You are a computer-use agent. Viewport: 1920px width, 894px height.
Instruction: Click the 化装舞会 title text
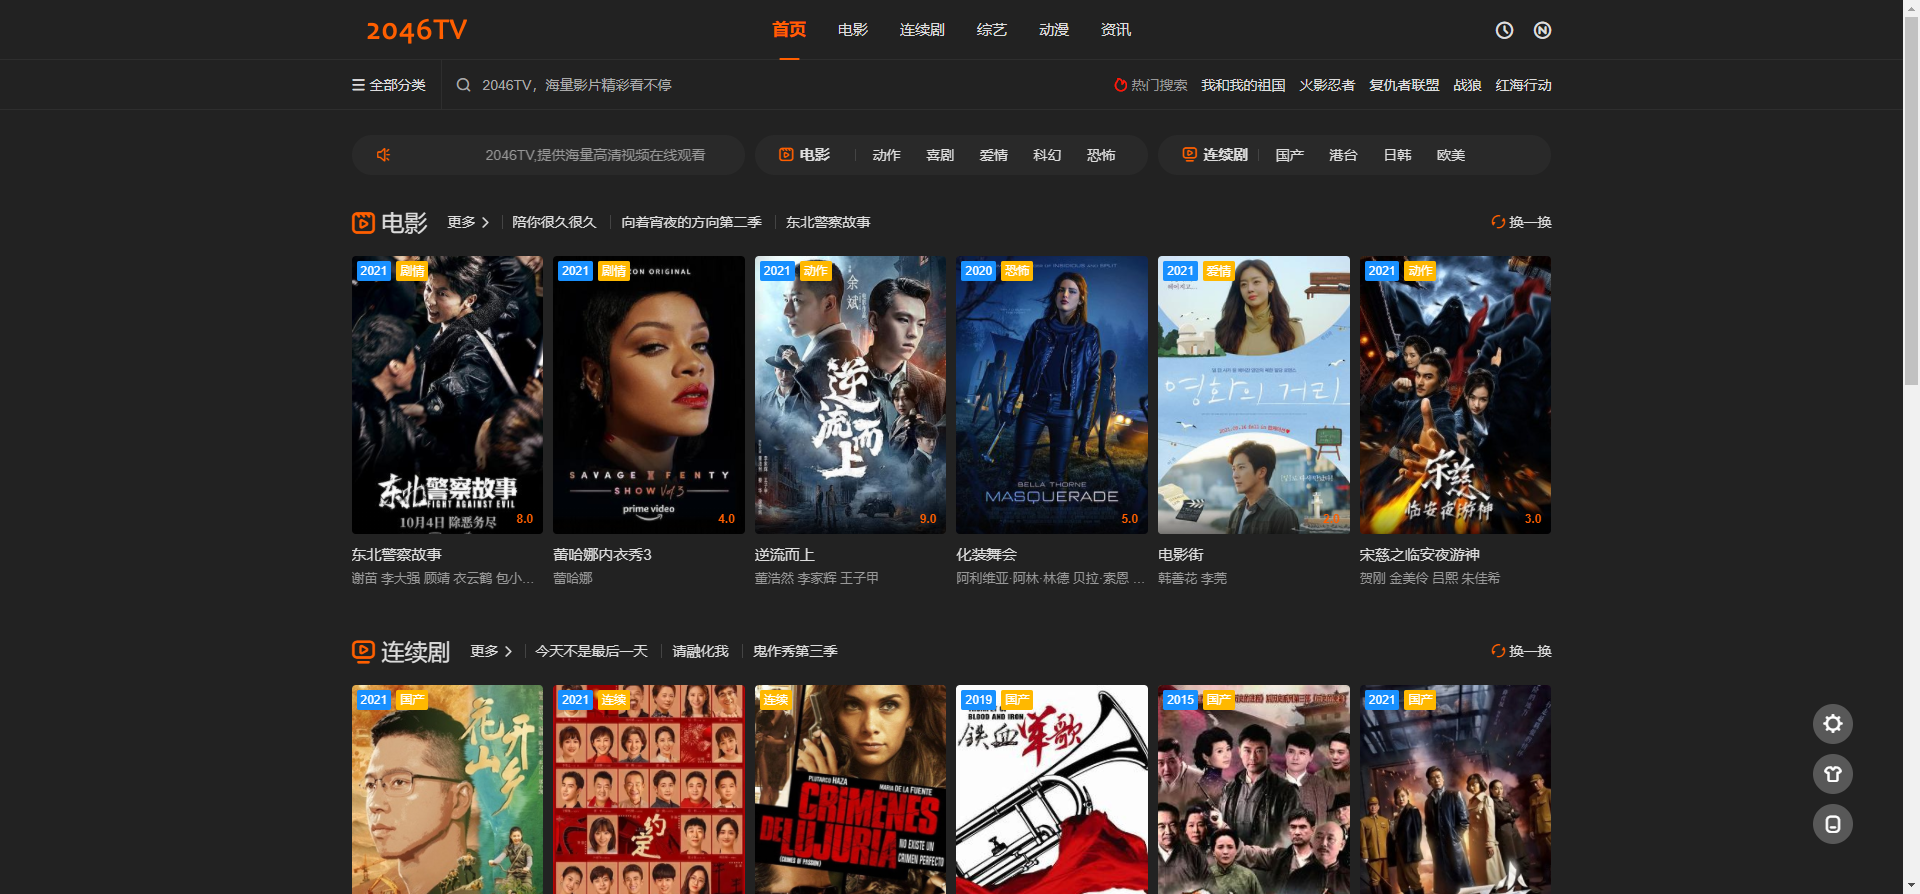click(986, 554)
